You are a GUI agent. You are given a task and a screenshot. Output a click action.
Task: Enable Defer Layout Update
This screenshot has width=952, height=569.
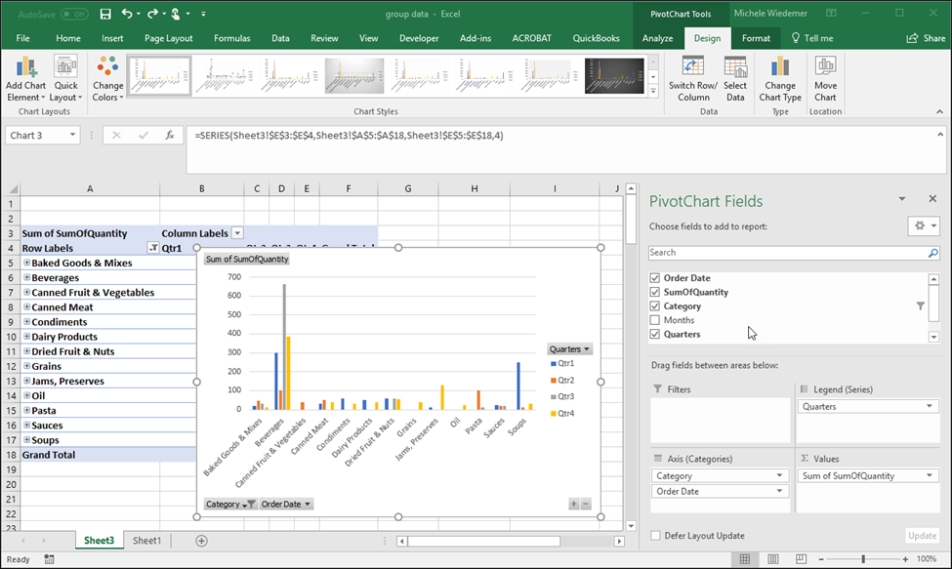click(655, 536)
